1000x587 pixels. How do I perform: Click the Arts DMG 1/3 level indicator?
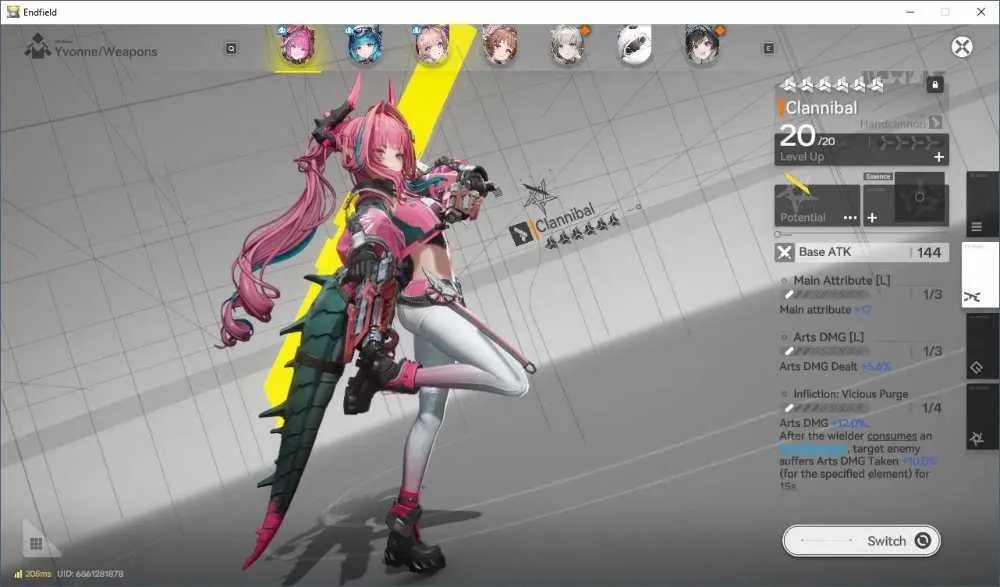click(932, 351)
